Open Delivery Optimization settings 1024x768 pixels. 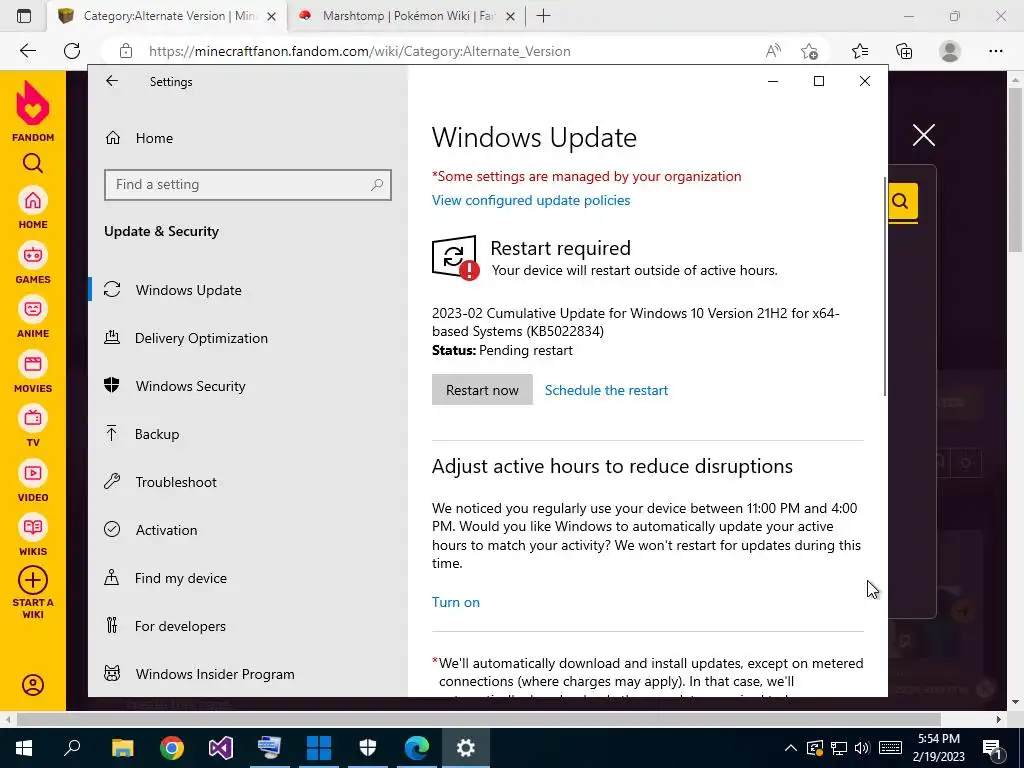click(248, 338)
